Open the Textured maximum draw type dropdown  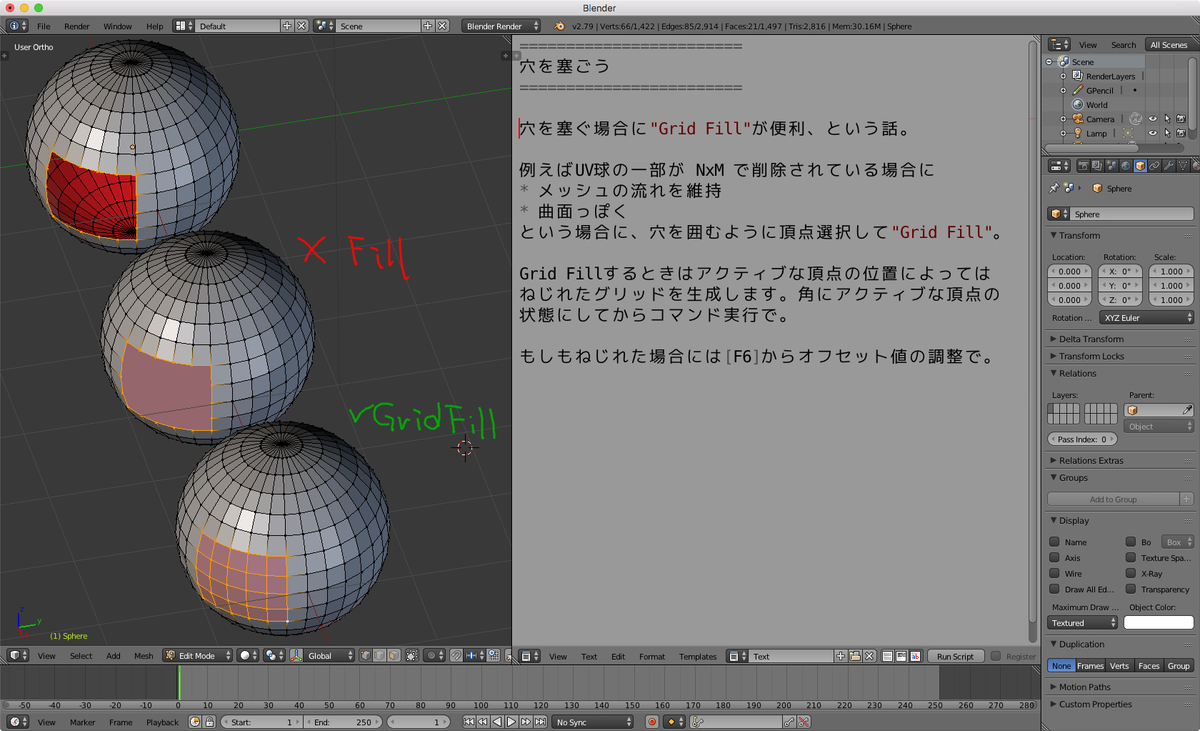[x=1083, y=622]
